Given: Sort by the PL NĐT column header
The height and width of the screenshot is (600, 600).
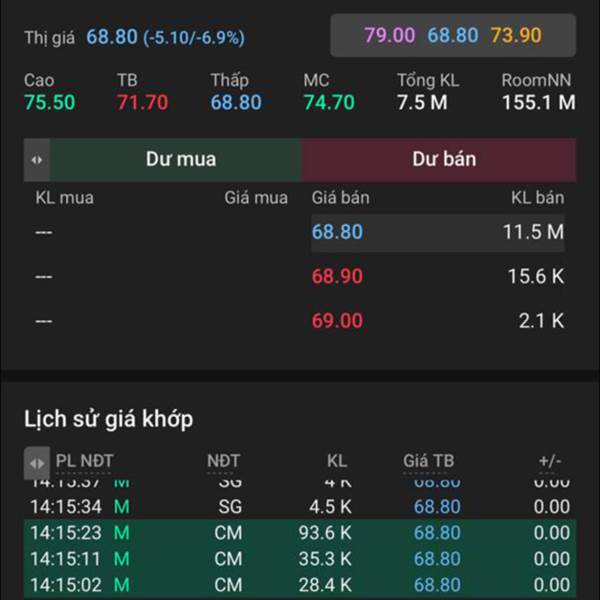Looking at the screenshot, I should pyautogui.click(x=85, y=461).
